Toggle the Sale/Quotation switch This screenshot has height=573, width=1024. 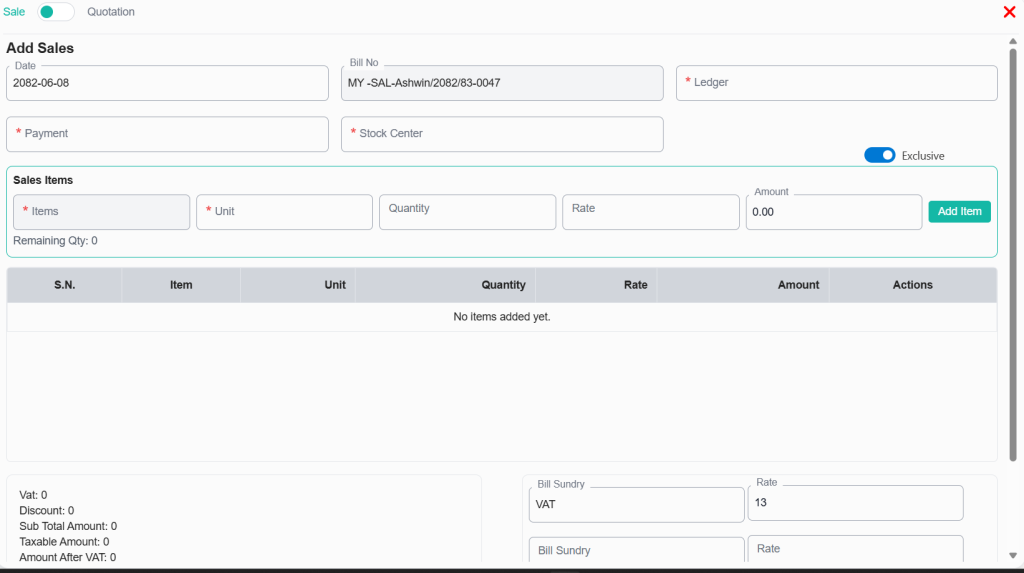(x=56, y=12)
